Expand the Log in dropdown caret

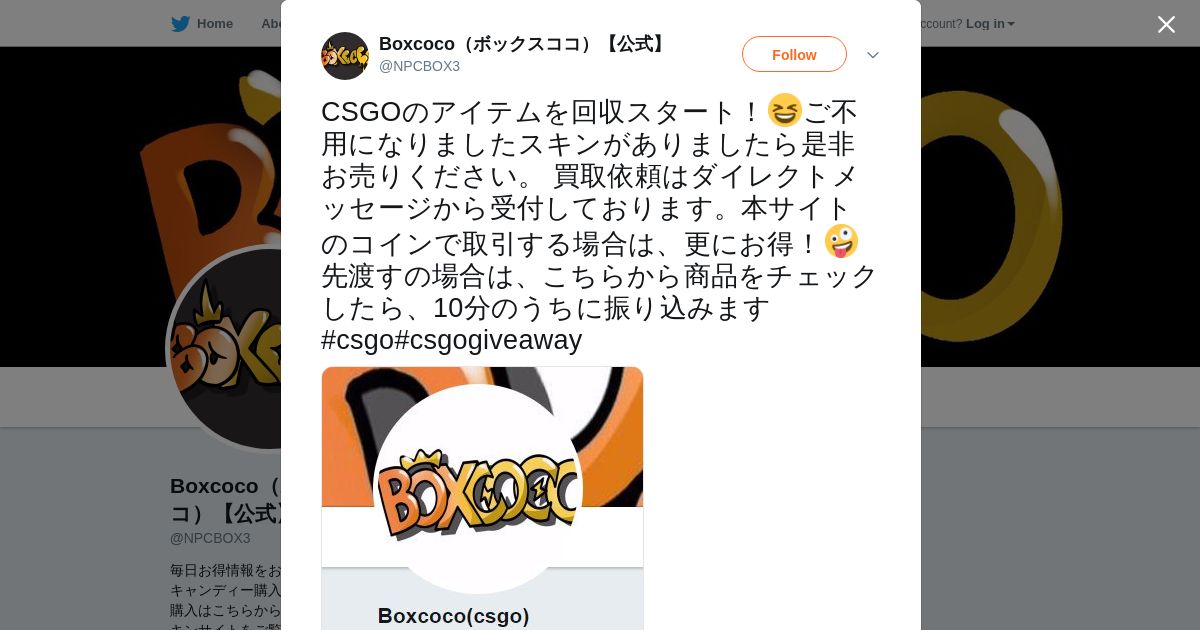1011,24
